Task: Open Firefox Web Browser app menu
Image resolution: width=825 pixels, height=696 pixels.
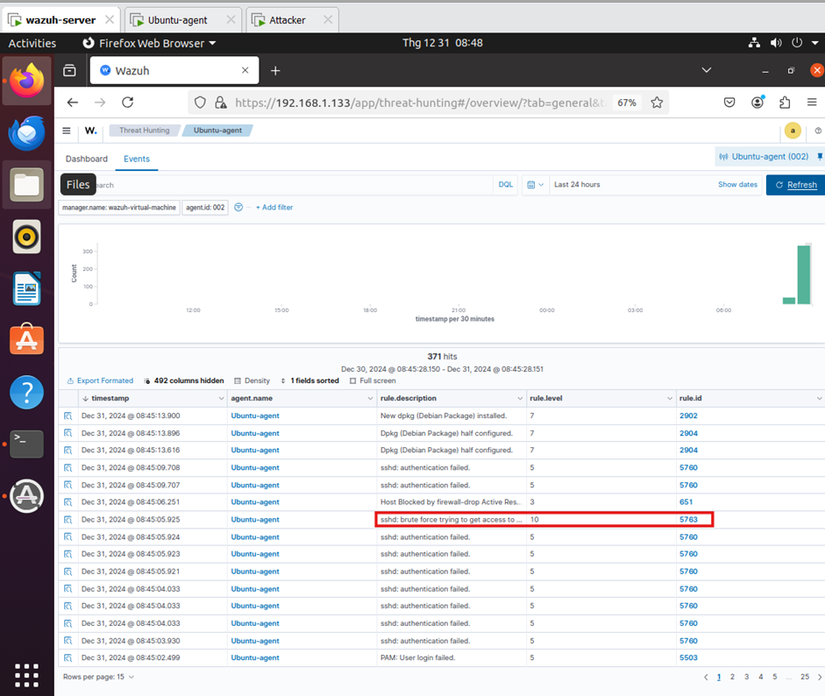Action: (149, 43)
